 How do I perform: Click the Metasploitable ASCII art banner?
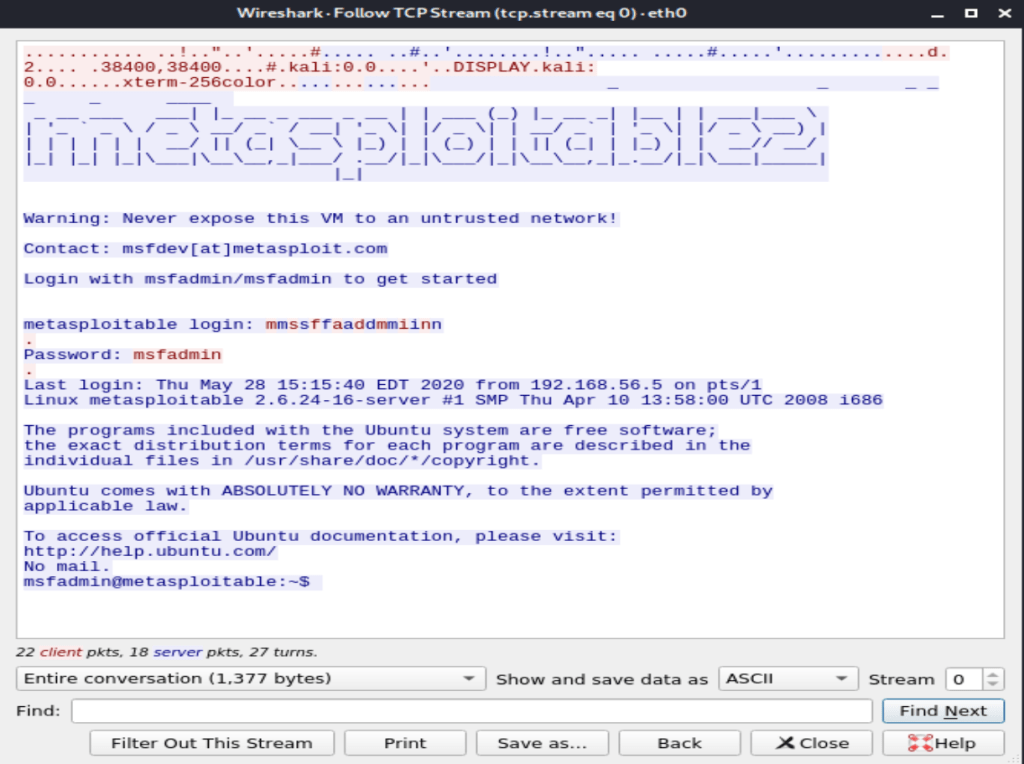pyautogui.click(x=425, y=140)
